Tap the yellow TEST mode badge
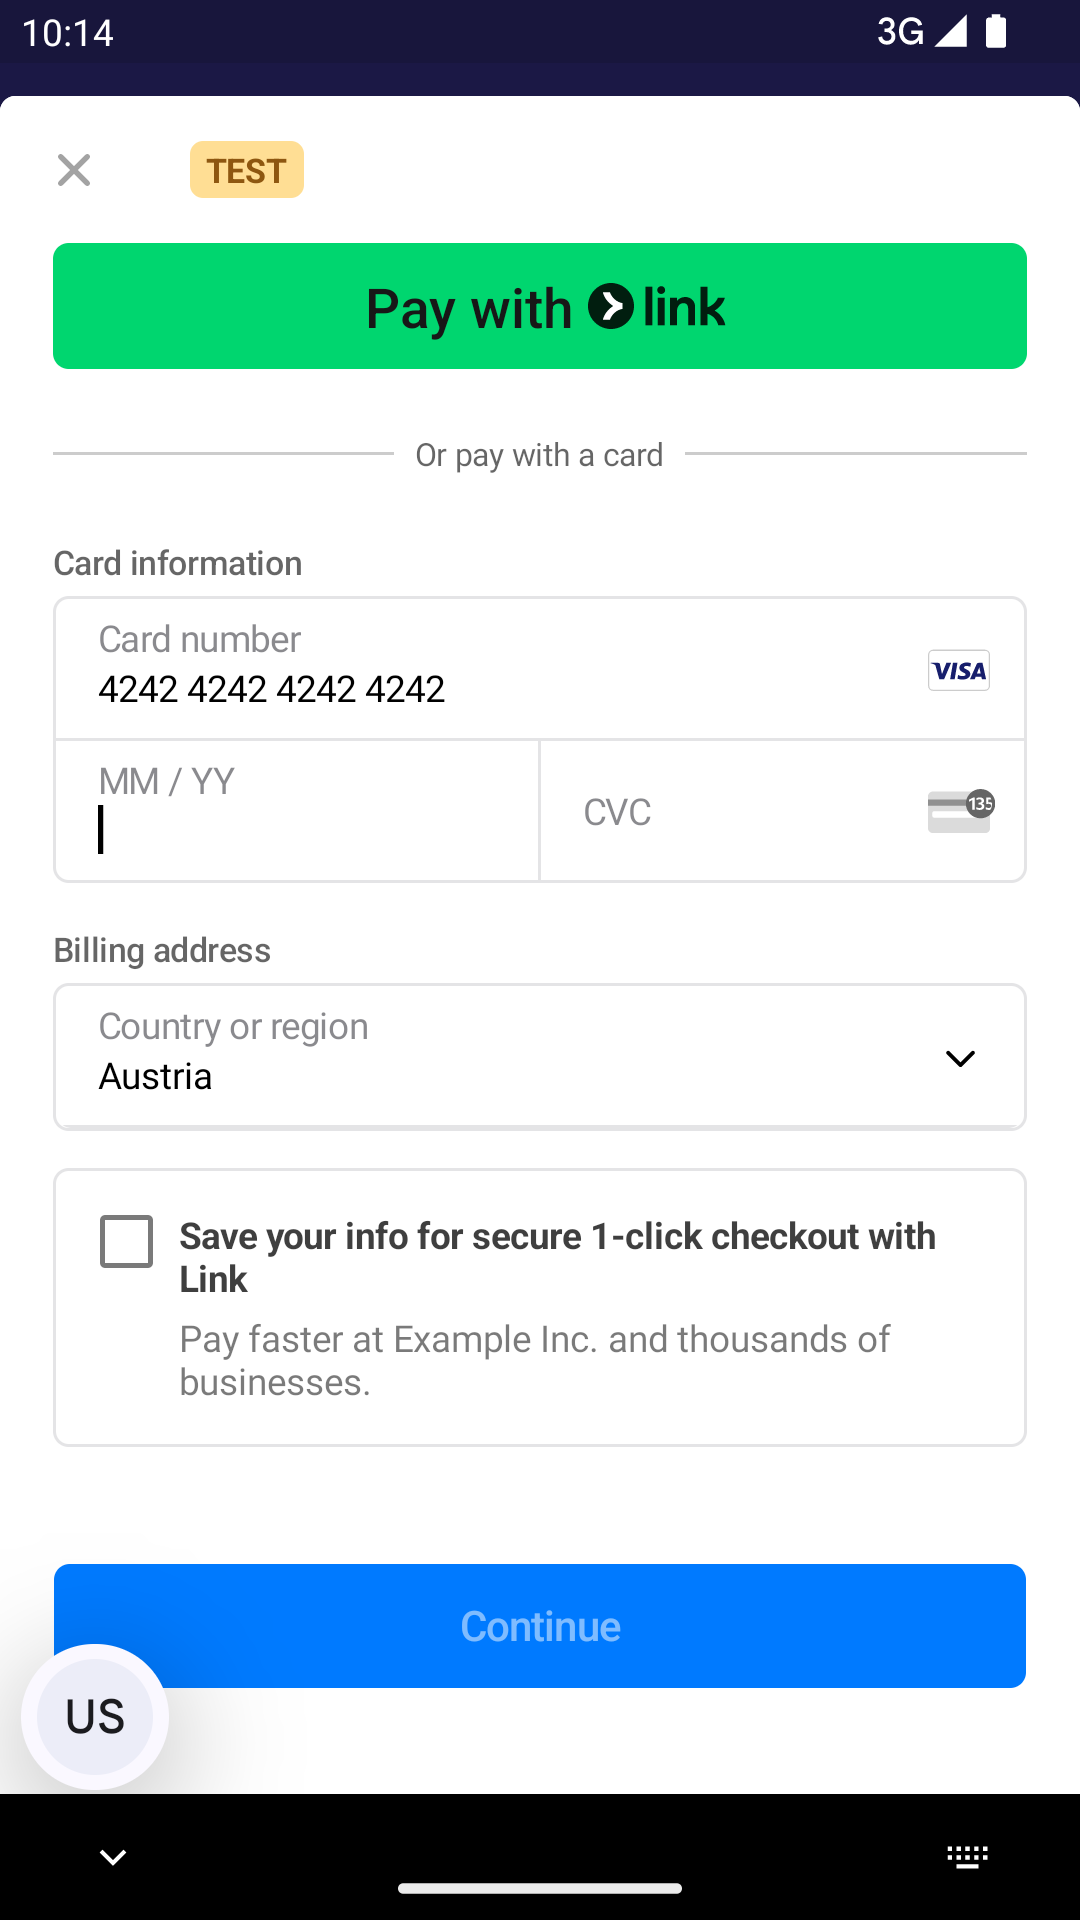1080x1920 pixels. [247, 170]
